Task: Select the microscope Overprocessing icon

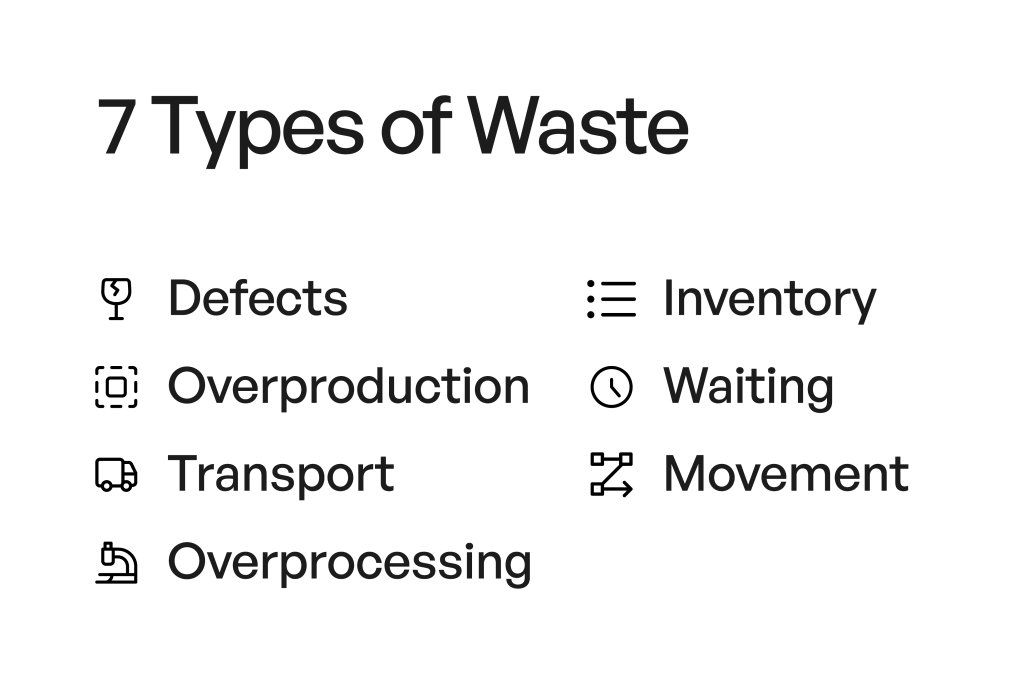Action: (x=116, y=562)
